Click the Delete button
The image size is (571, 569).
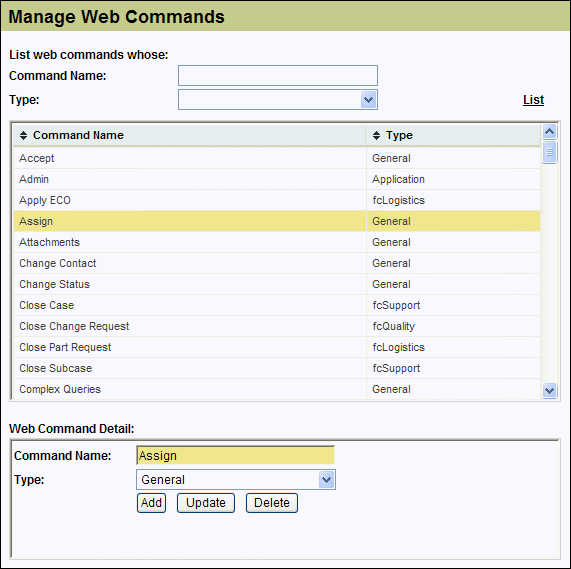[x=272, y=503]
